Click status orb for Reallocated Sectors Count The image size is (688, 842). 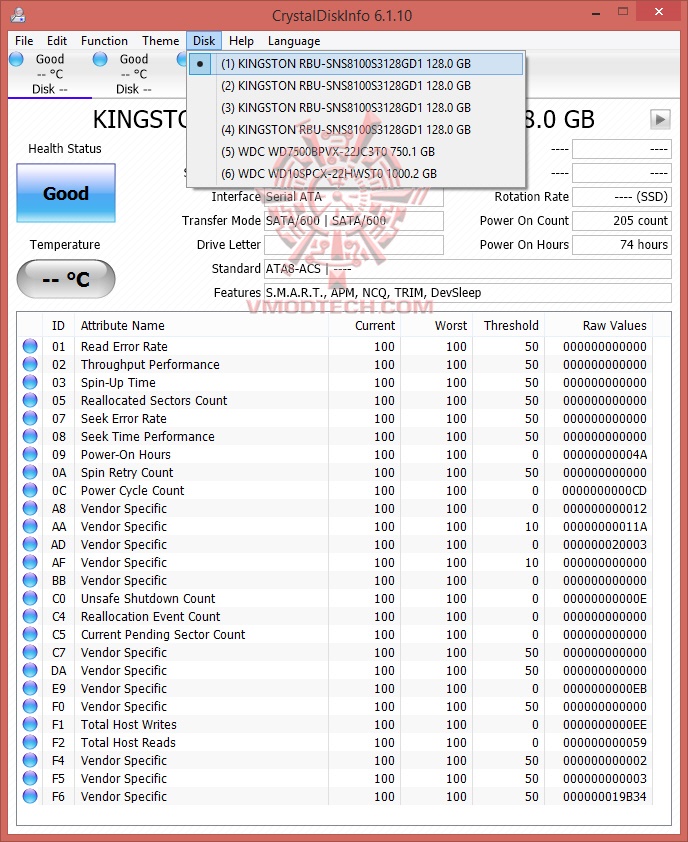[x=30, y=400]
